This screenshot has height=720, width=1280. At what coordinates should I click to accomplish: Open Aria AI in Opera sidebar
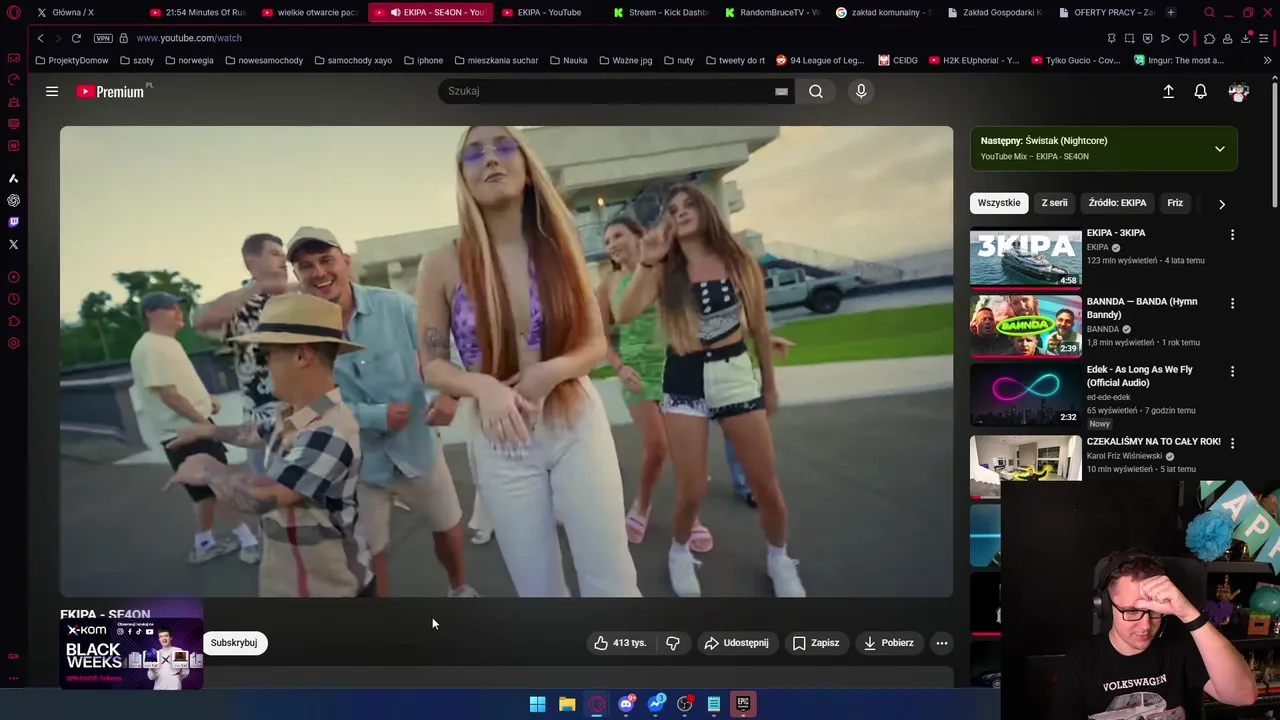[13, 178]
